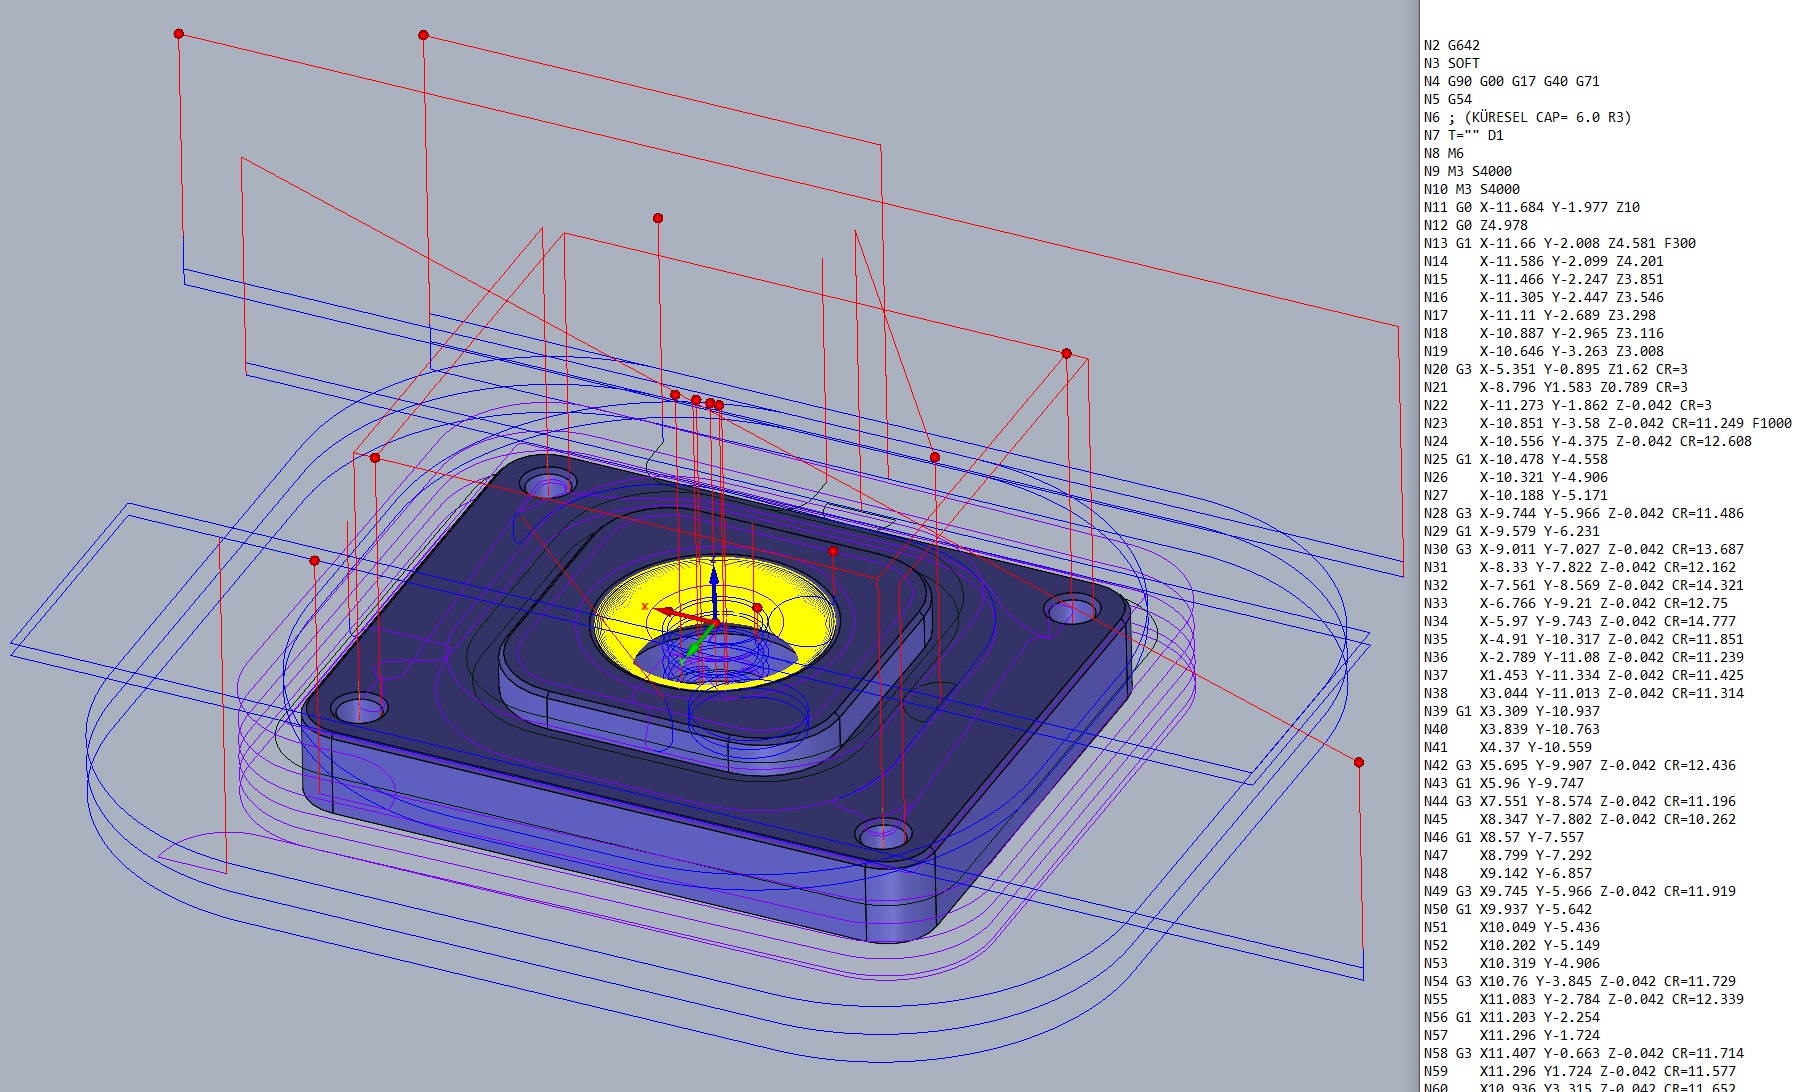
Task: Select line "N50 G1 X9.937 Y-5.642"
Action: [x=1508, y=909]
